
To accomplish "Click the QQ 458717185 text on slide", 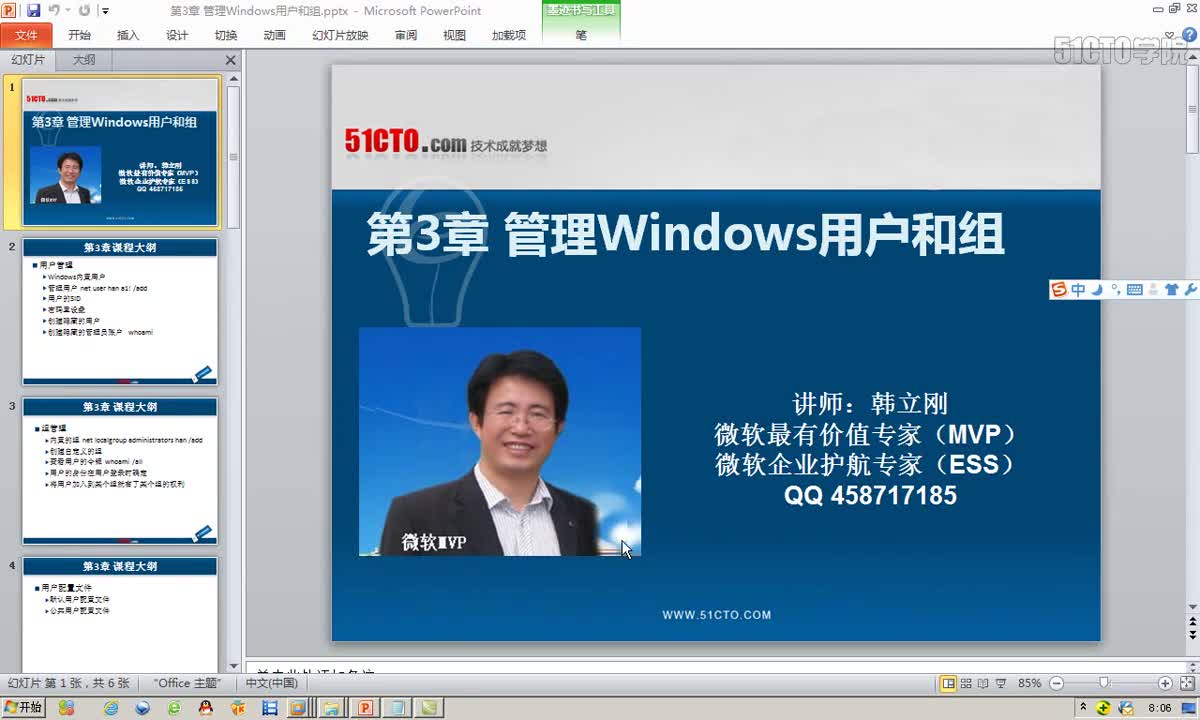I will pyautogui.click(x=870, y=495).
